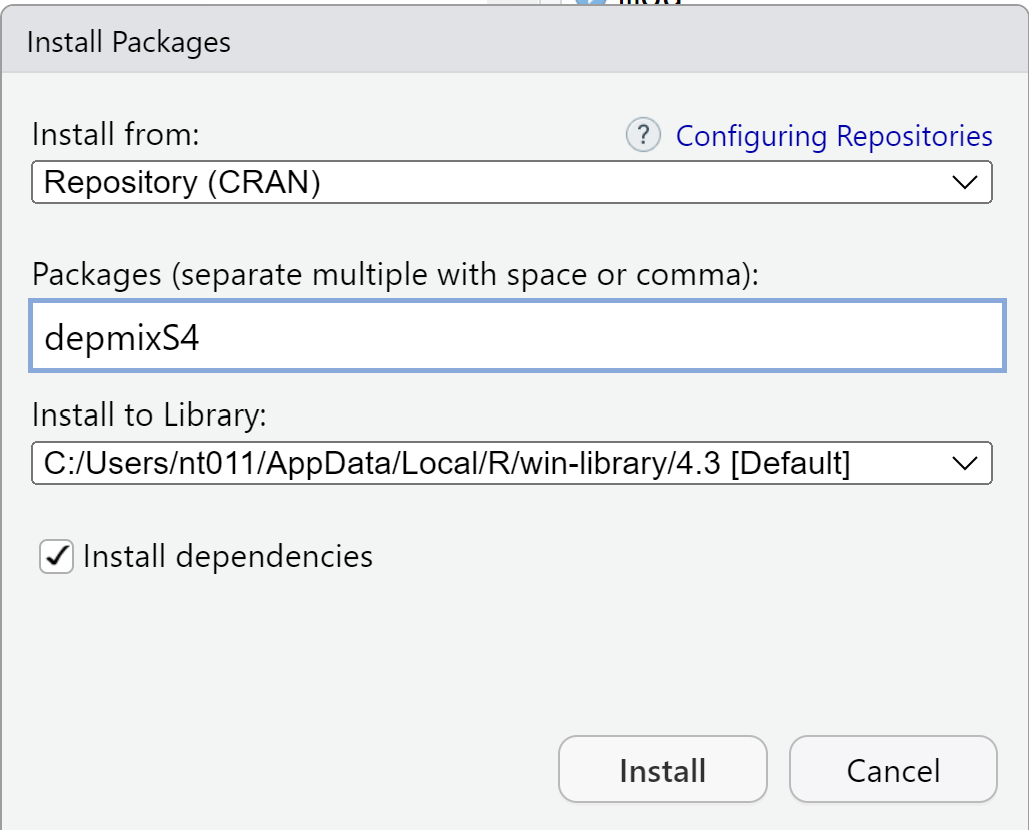Click the Install dependencies label text

pyautogui.click(x=227, y=556)
